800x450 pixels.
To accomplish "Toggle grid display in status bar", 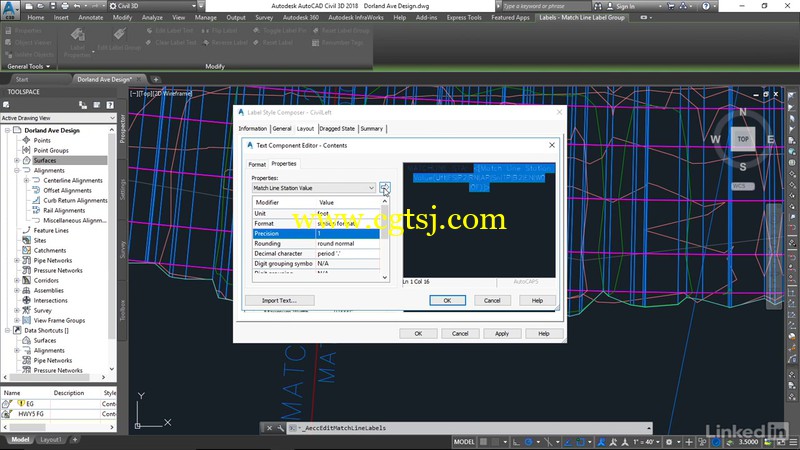I will (x=483, y=442).
